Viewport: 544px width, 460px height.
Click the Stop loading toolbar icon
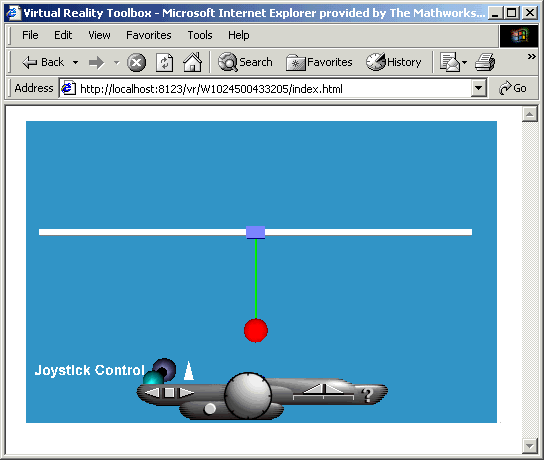tap(136, 63)
